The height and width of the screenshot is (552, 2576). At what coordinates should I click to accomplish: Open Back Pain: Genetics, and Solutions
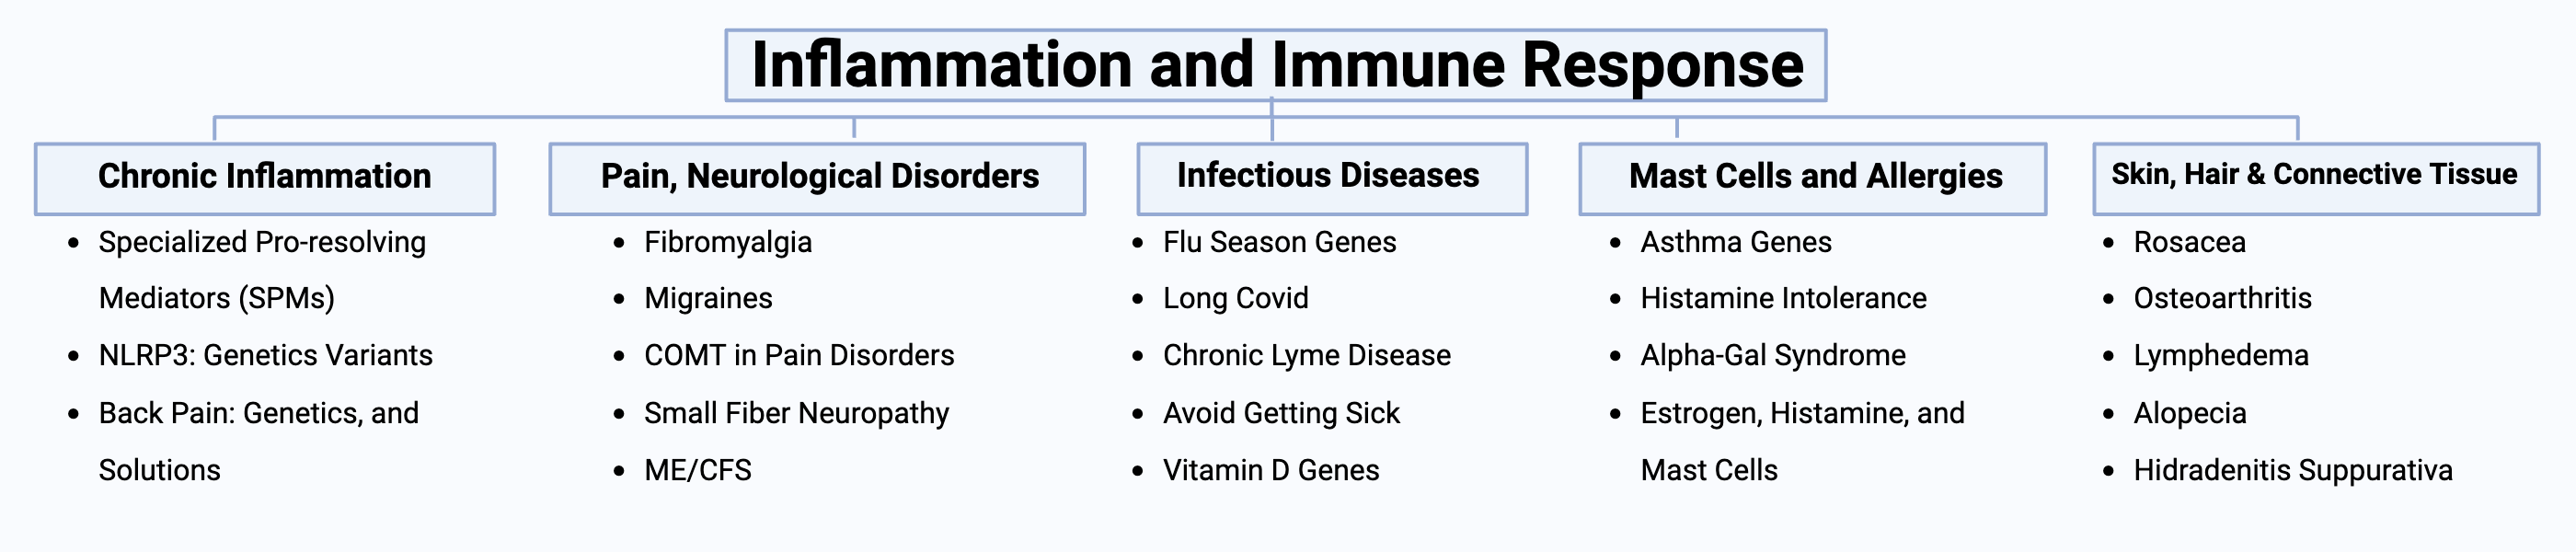pyautogui.click(x=259, y=441)
